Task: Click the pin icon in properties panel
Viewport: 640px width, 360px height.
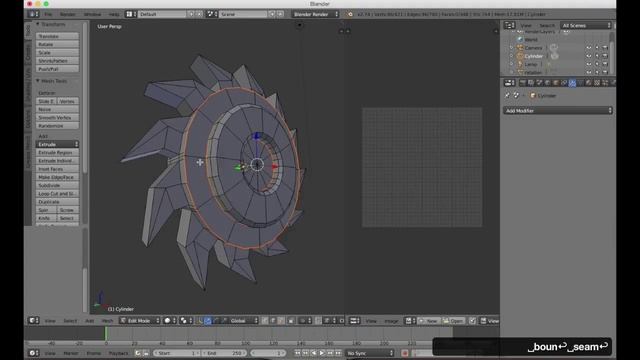Action: click(507, 96)
